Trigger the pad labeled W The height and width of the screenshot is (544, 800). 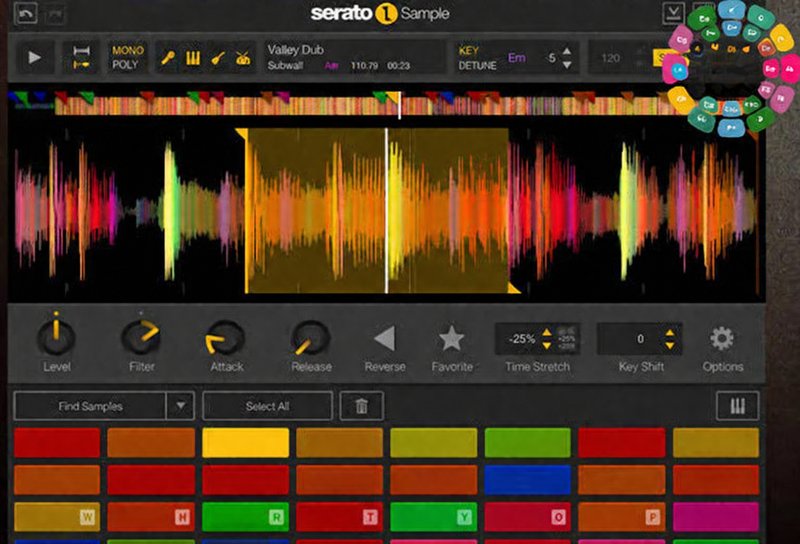click(x=57, y=517)
